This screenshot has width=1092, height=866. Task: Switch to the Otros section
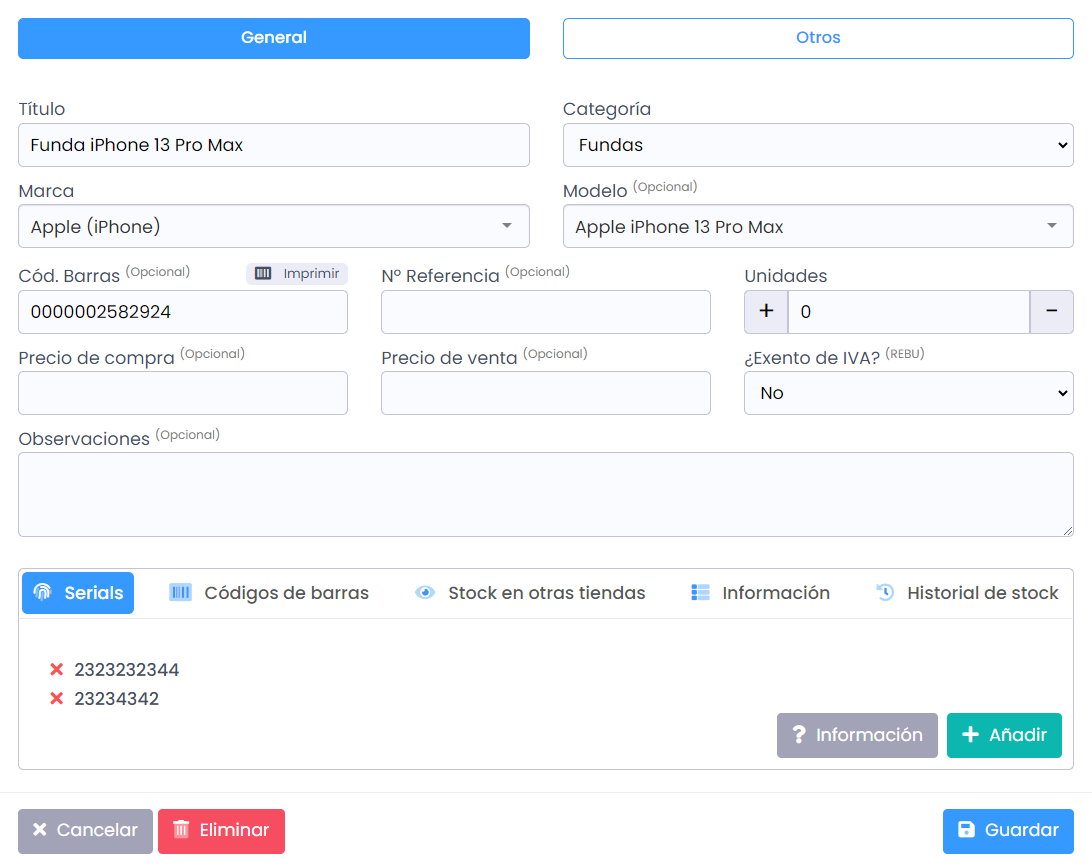tap(818, 38)
